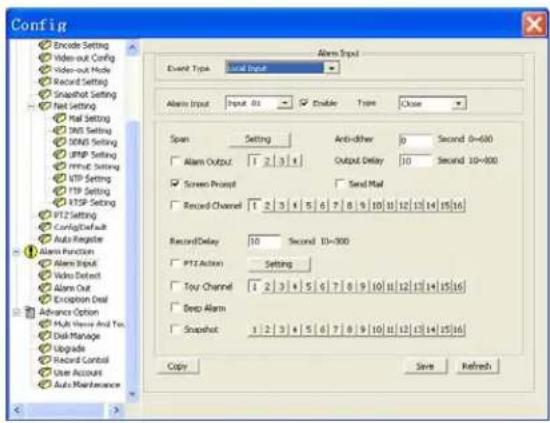Select Record Control in the tree
The image size is (550, 423).
pos(81,360)
